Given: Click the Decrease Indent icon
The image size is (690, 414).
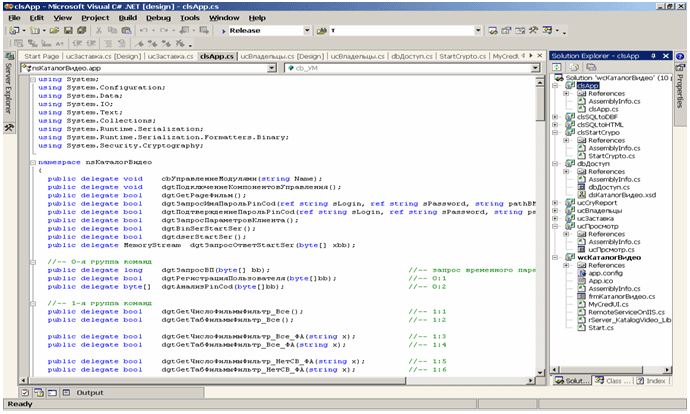Looking at the screenshot, I should pos(77,43).
